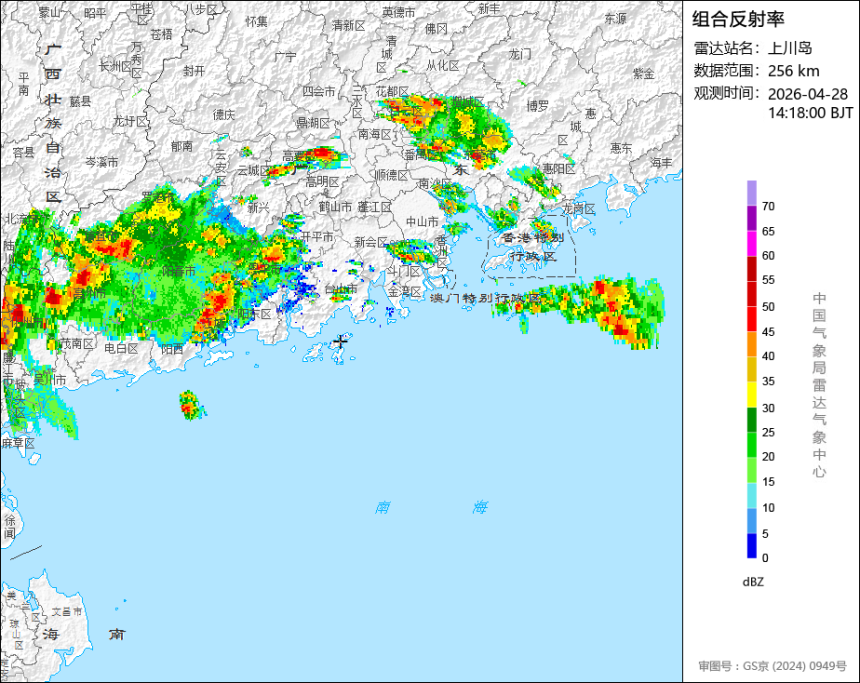Select the deep blue 0–5 dBZ legend band
Viewport: 860px width, 683px height.
click(751, 546)
